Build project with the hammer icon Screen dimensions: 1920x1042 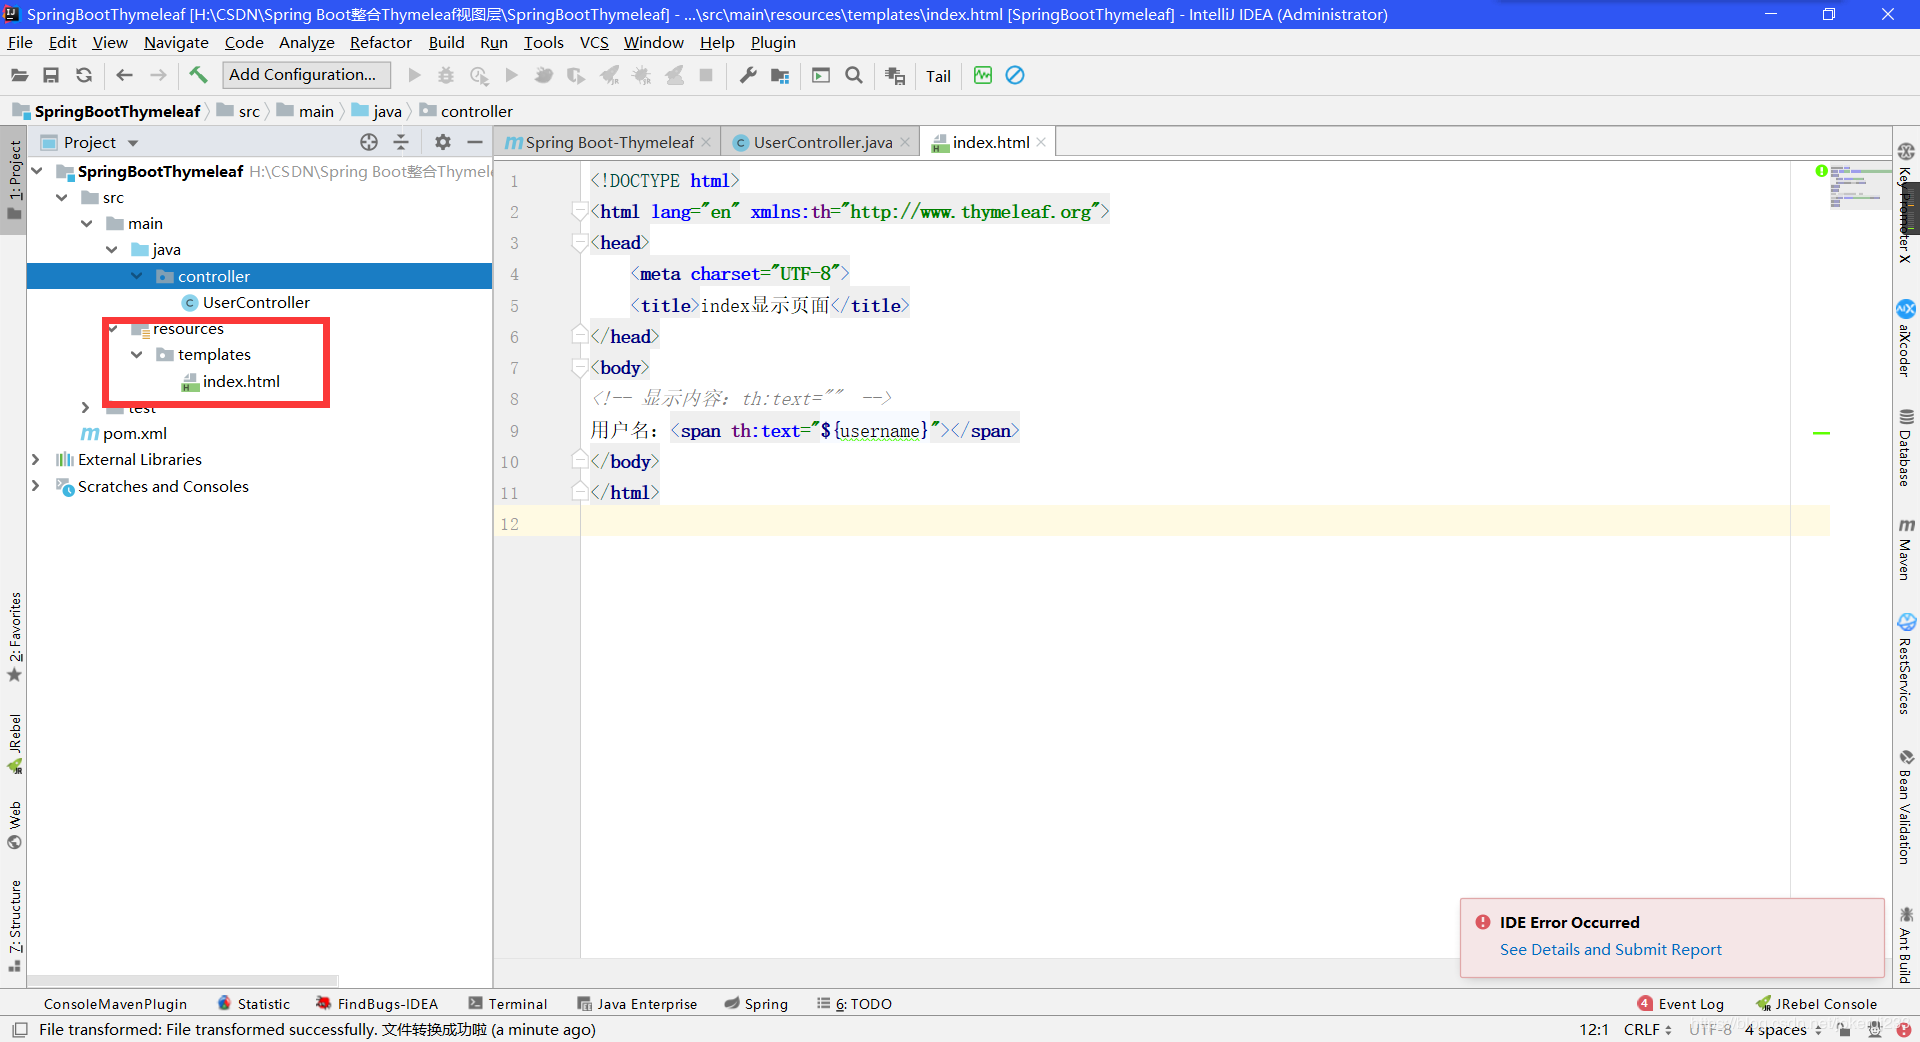198,75
